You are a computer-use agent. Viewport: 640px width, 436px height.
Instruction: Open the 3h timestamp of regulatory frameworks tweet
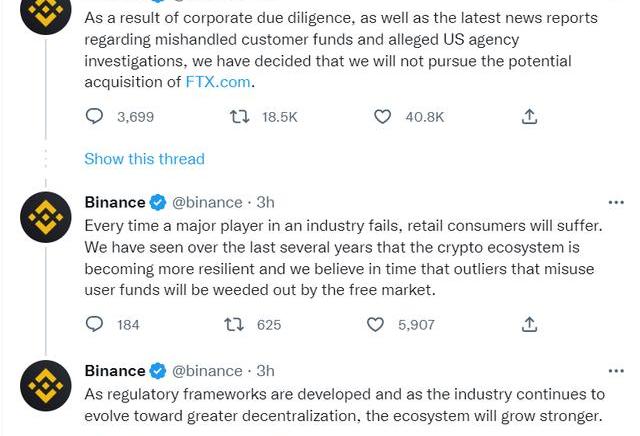(265, 371)
